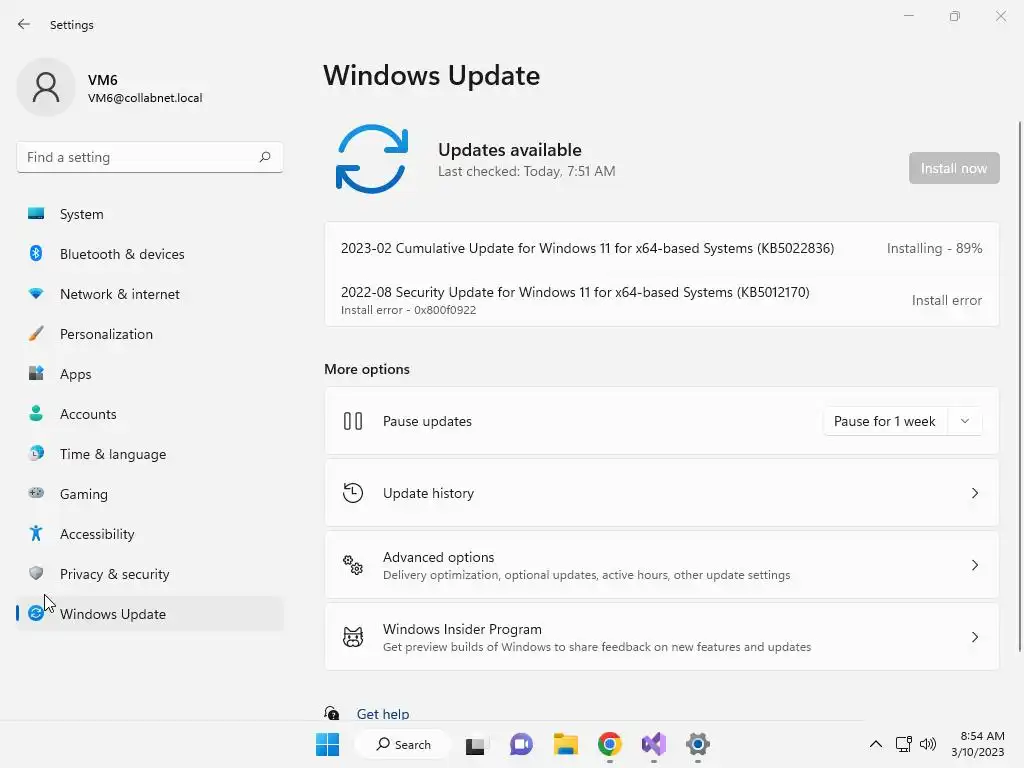Viewport: 1024px width, 768px height.
Task: Launch File Explorer from taskbar
Action: coord(566,744)
